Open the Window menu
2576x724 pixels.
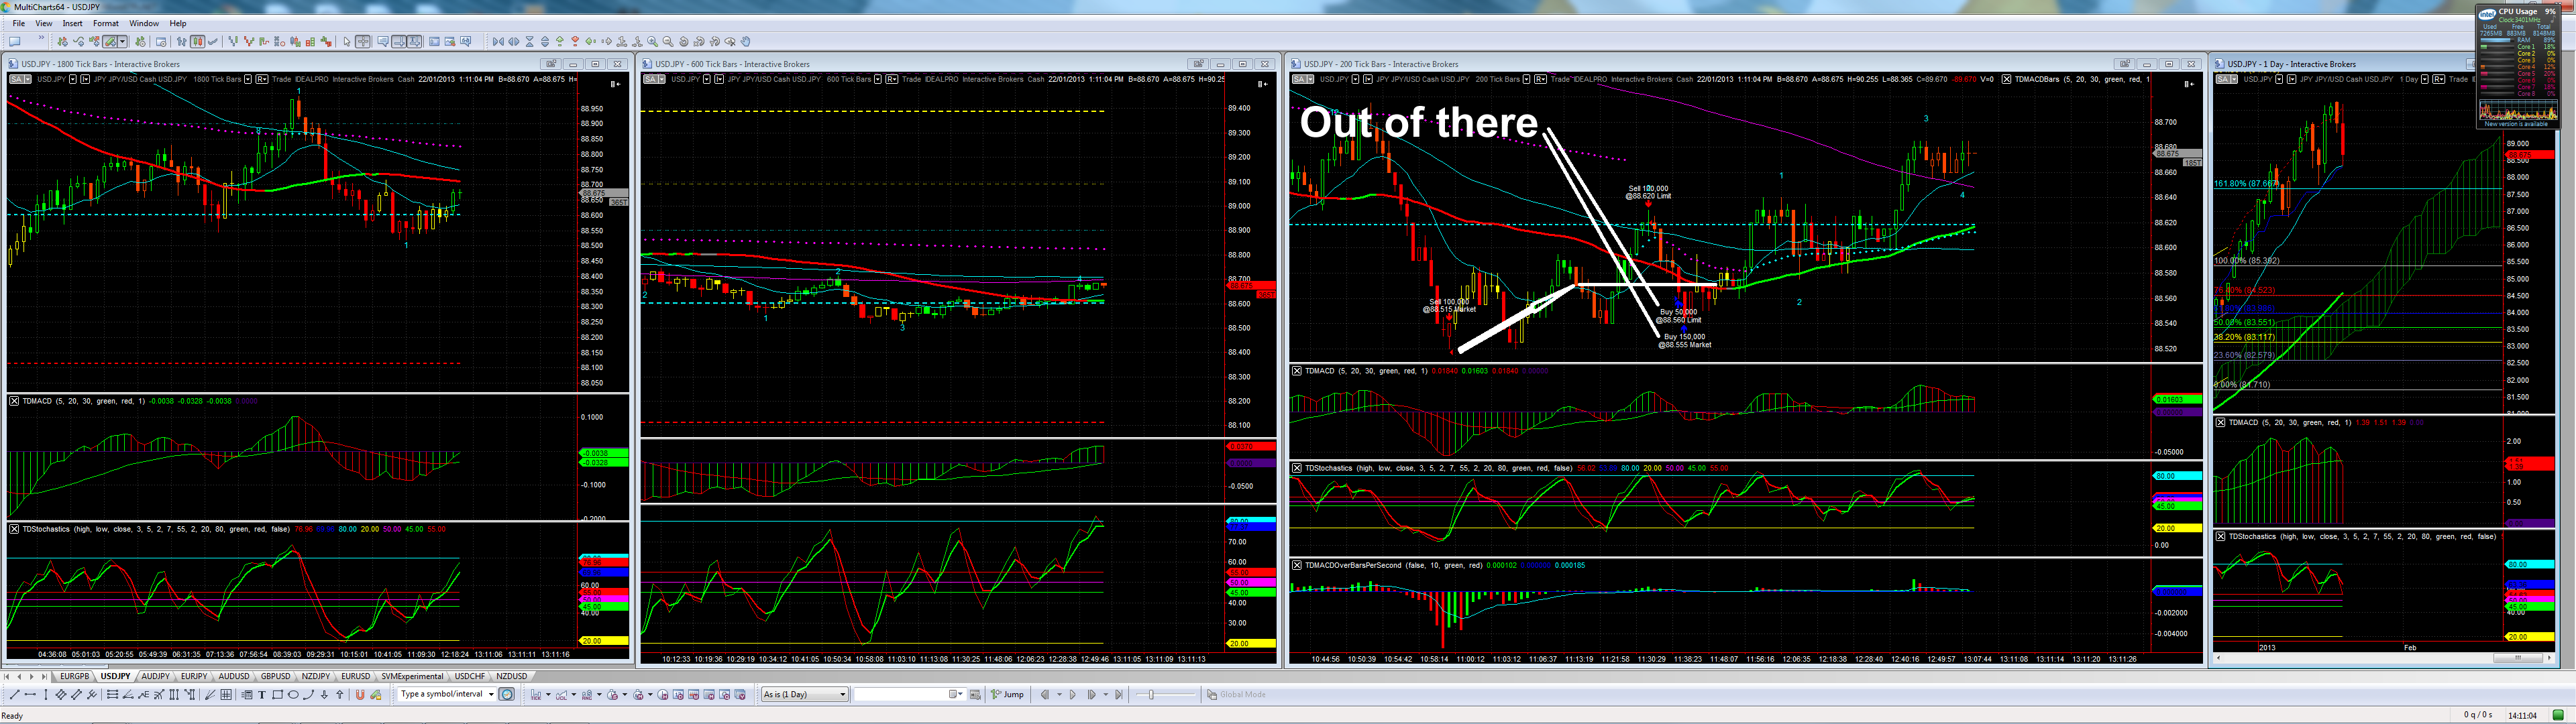pos(144,23)
